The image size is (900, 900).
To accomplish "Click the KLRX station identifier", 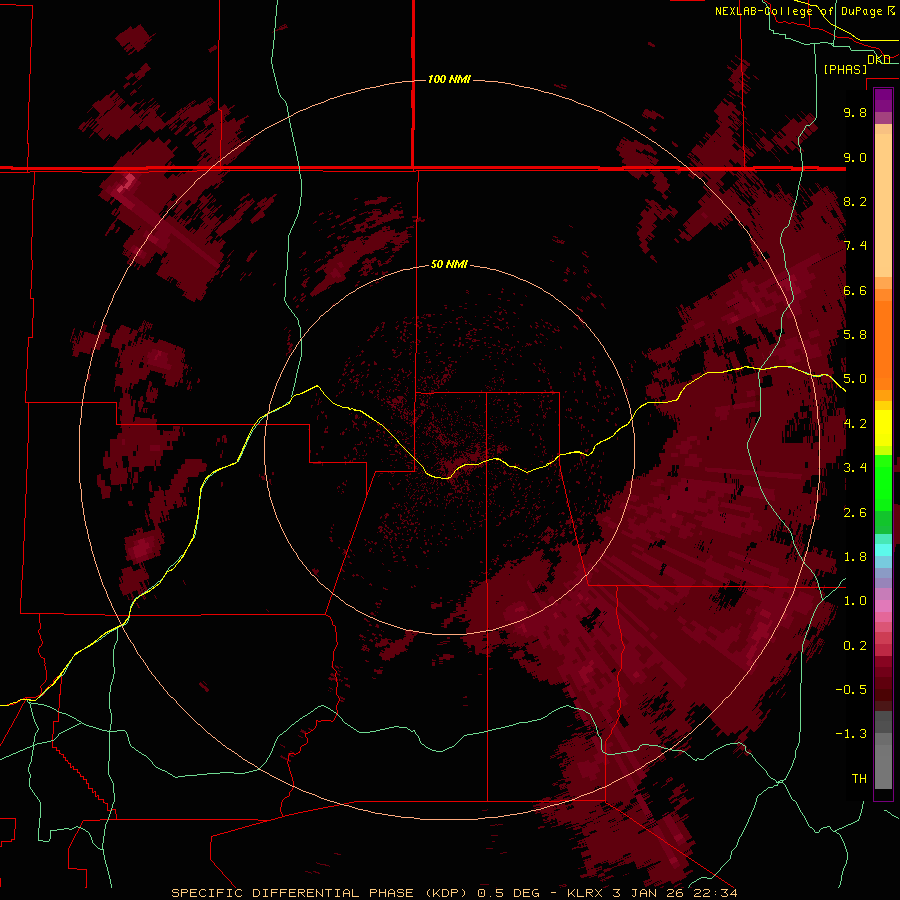I will point(585,893).
